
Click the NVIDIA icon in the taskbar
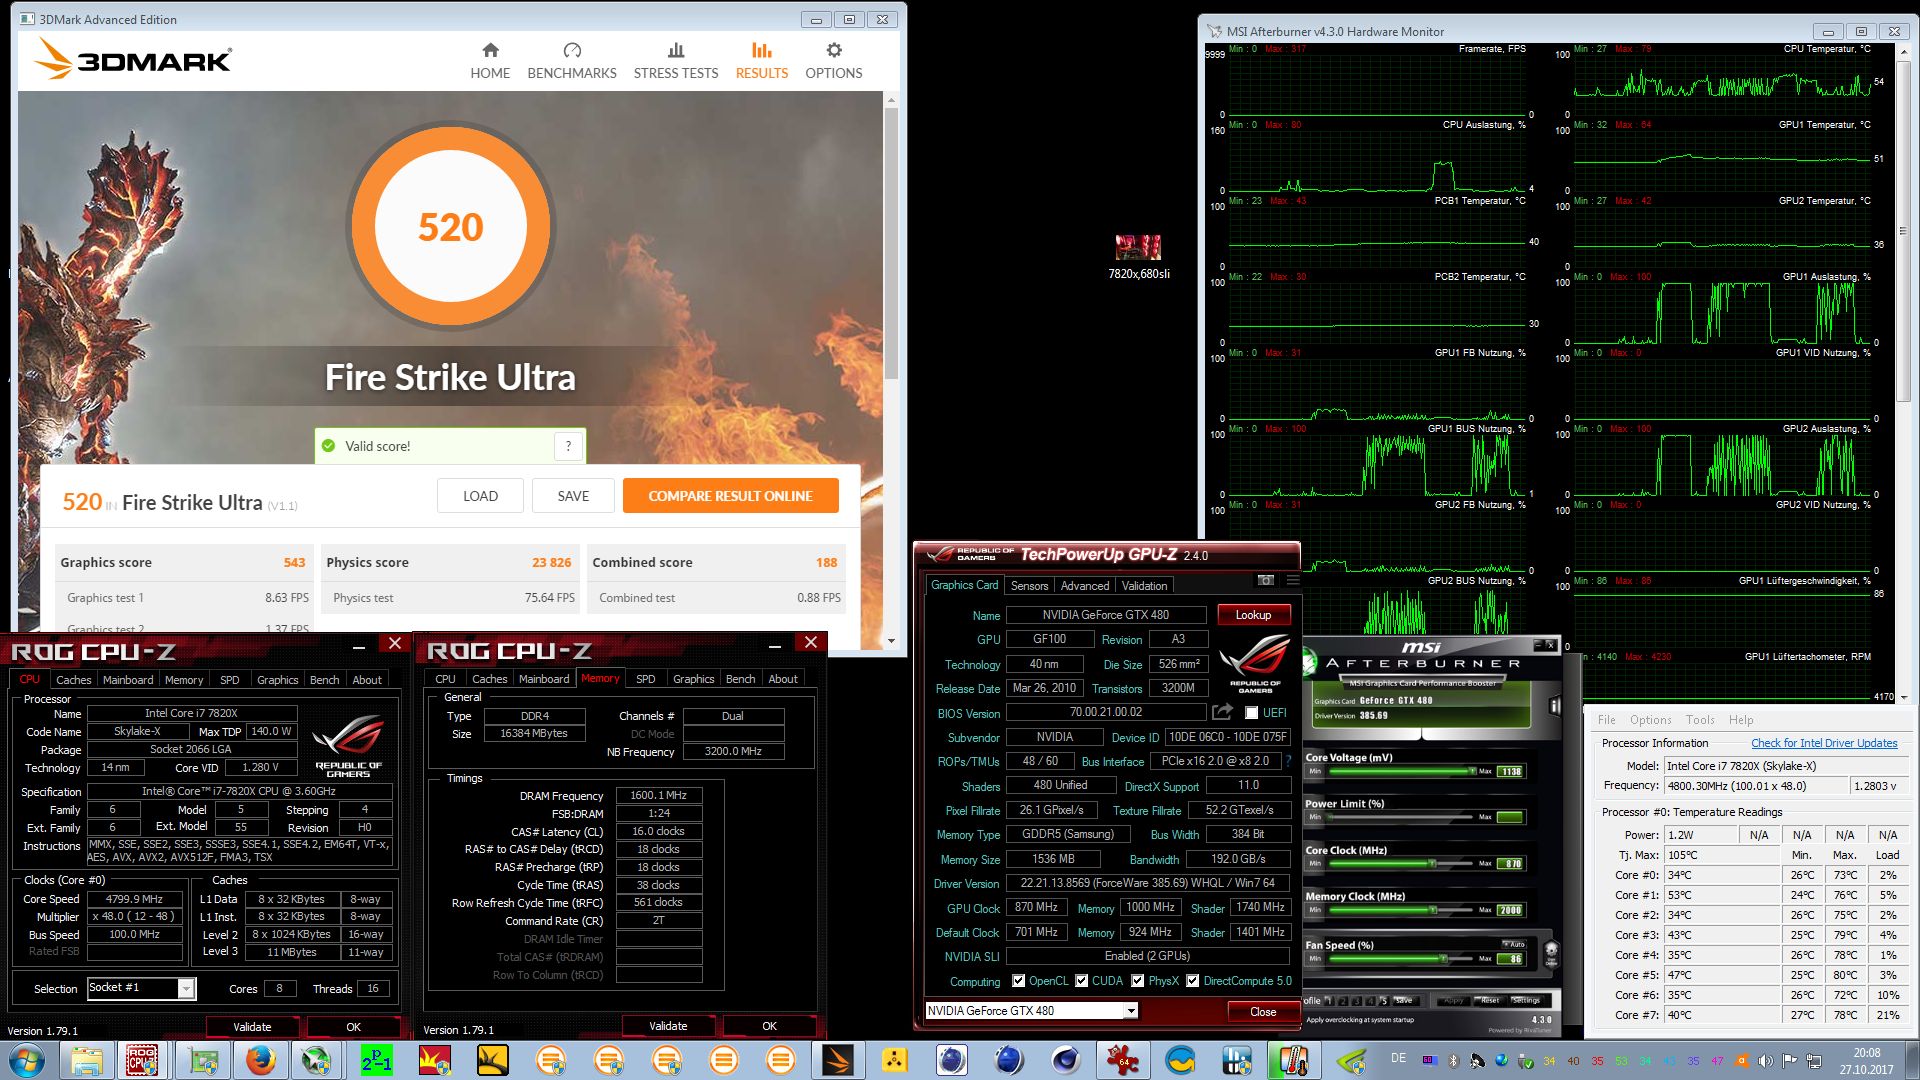(x=1351, y=1060)
